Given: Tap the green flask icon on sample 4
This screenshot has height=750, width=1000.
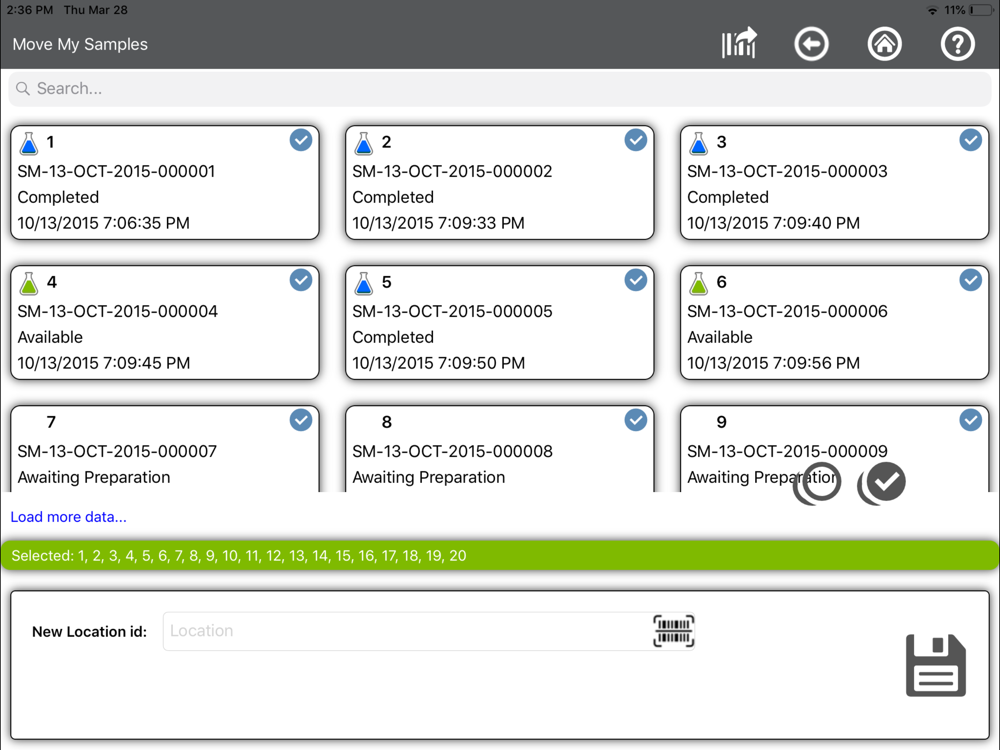Looking at the screenshot, I should coord(29,284).
